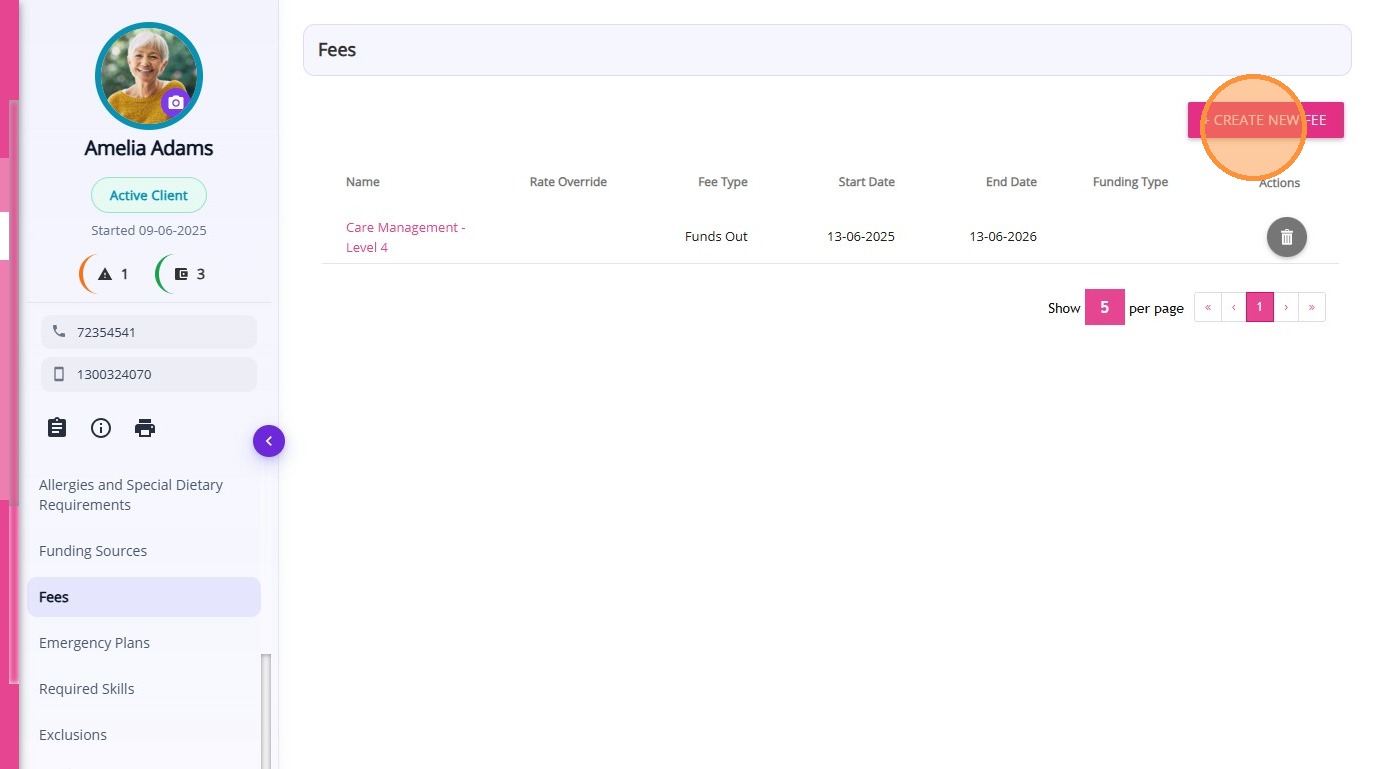The height and width of the screenshot is (769, 1376).
Task: Click the camera icon on profile photo
Action: 176,102
